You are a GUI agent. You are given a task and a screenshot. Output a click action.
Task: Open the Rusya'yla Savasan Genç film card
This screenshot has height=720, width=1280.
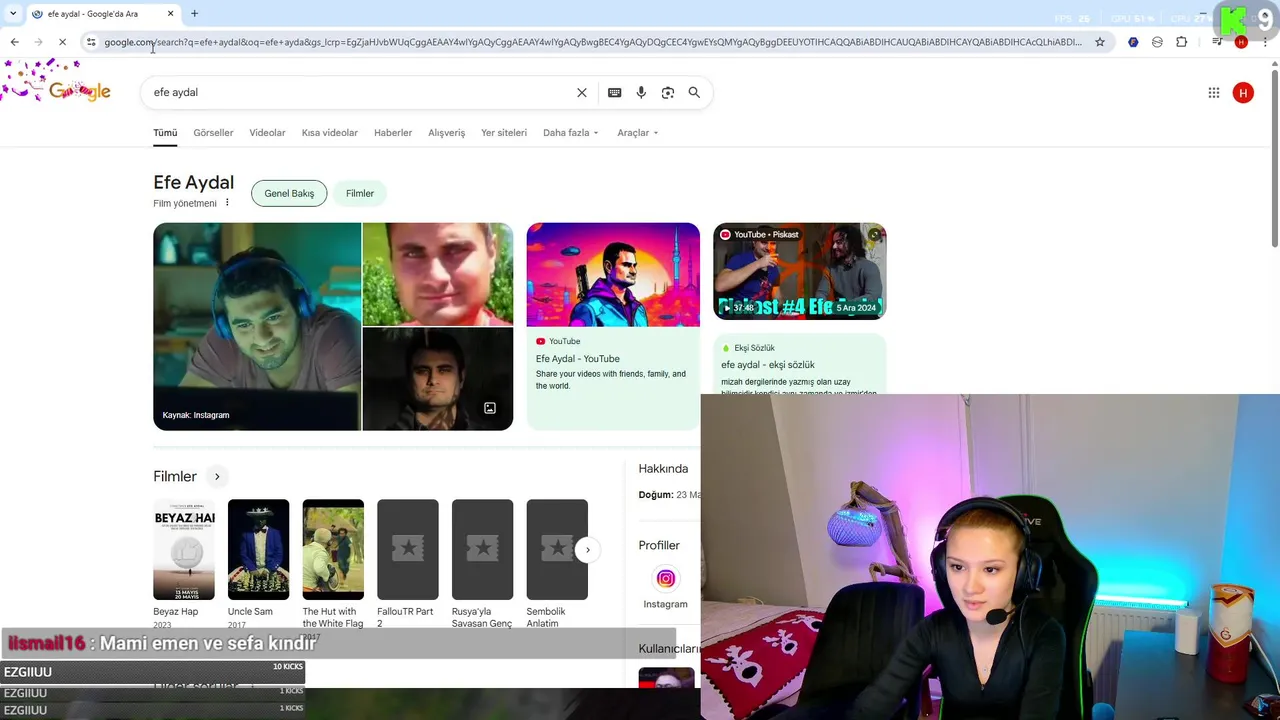tap(482, 549)
